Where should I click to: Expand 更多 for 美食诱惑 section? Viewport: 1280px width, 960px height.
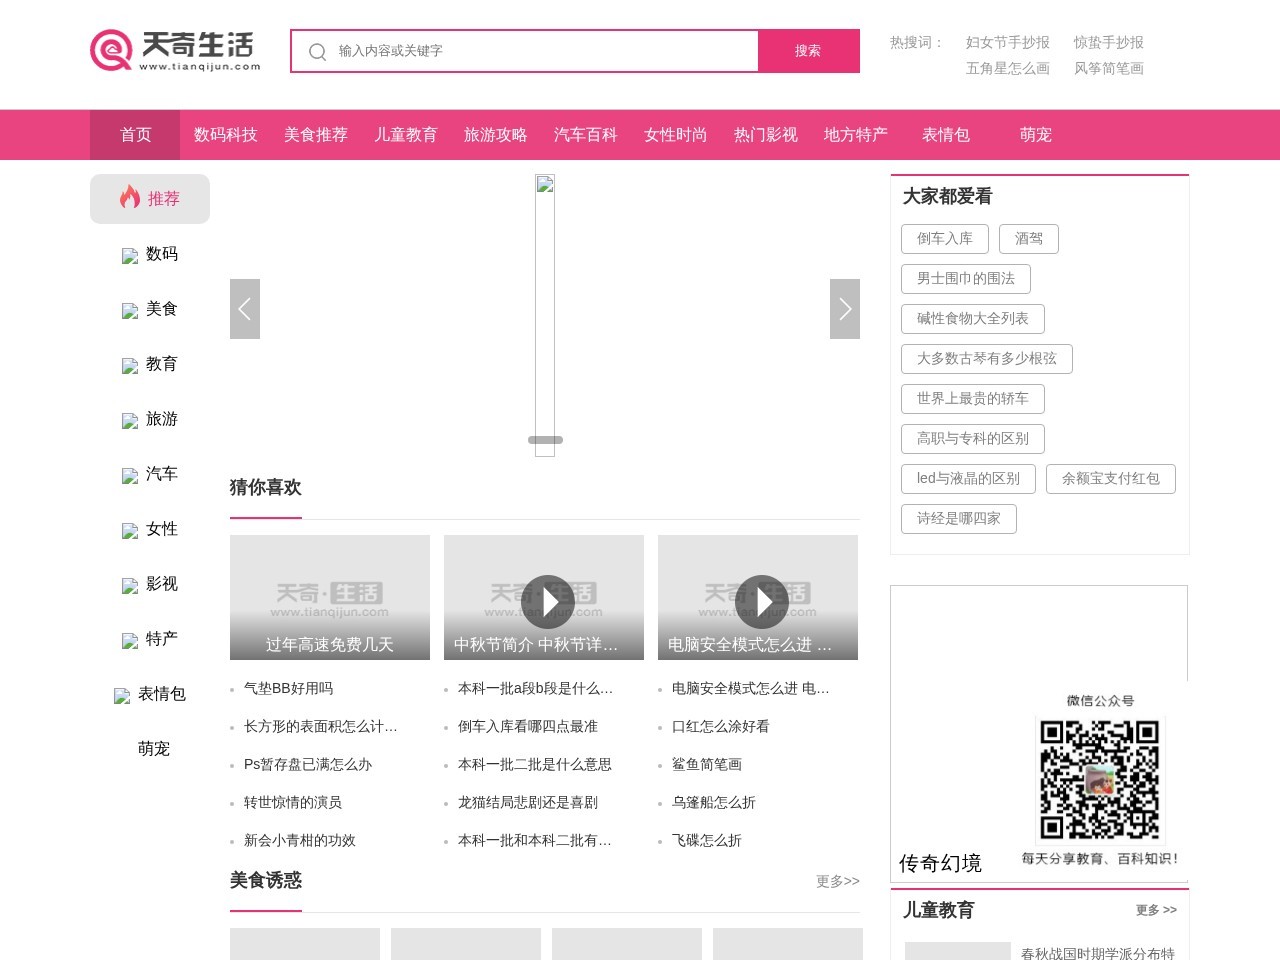click(837, 881)
